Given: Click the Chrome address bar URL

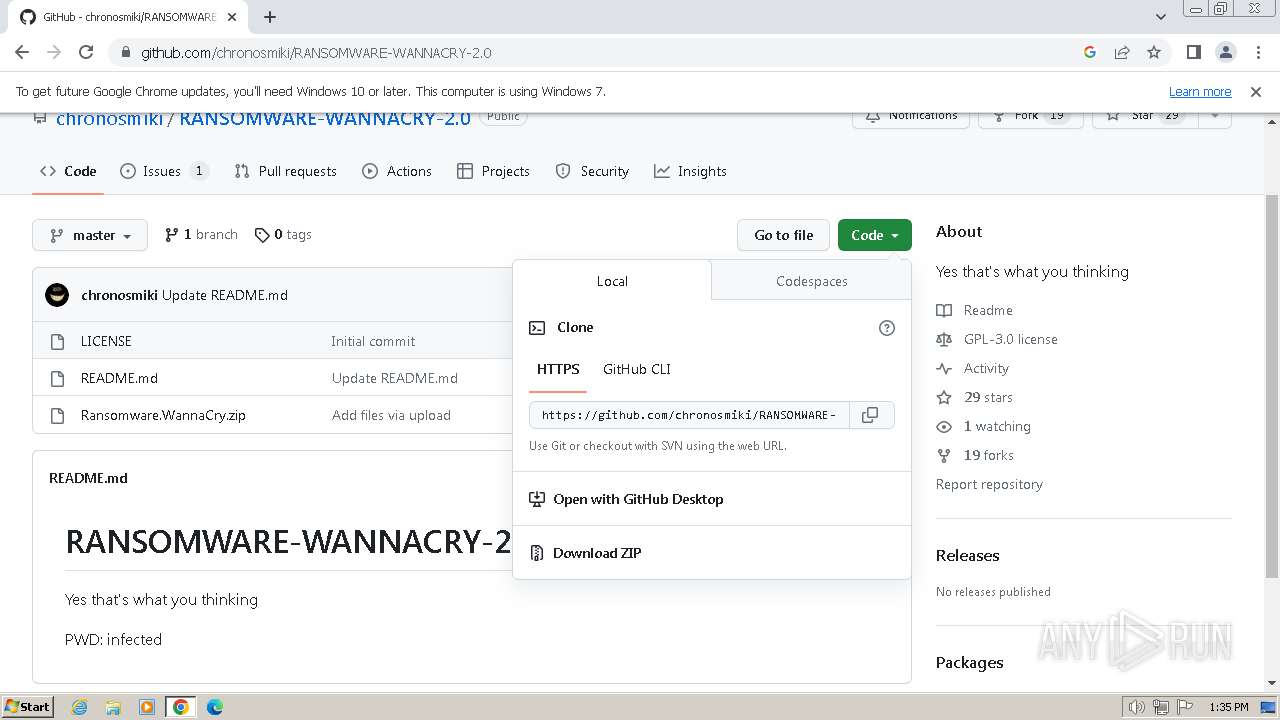Looking at the screenshot, I should click(x=316, y=52).
